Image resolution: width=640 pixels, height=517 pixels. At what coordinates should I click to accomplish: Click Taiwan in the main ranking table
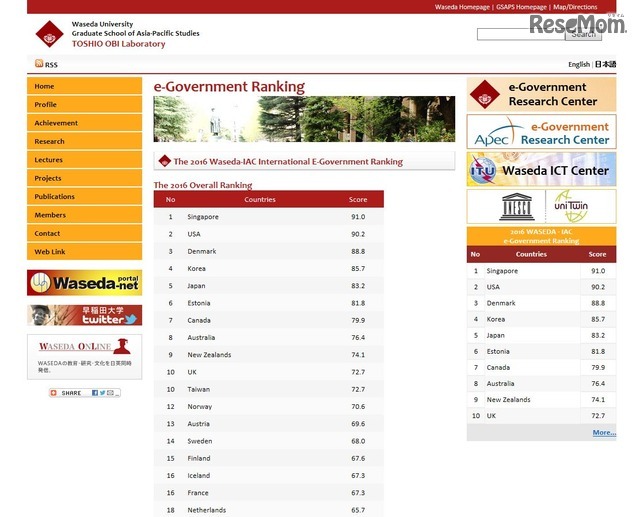[198, 389]
